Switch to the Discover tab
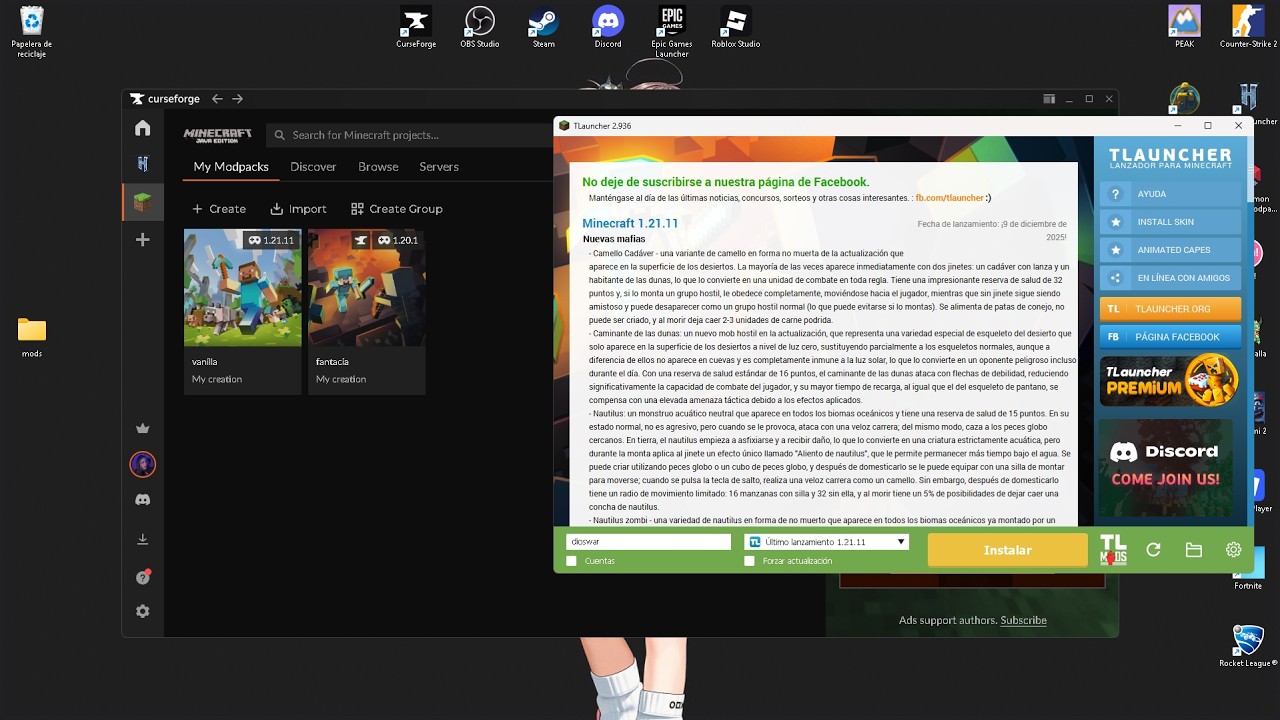This screenshot has height=720, width=1280. (x=313, y=167)
